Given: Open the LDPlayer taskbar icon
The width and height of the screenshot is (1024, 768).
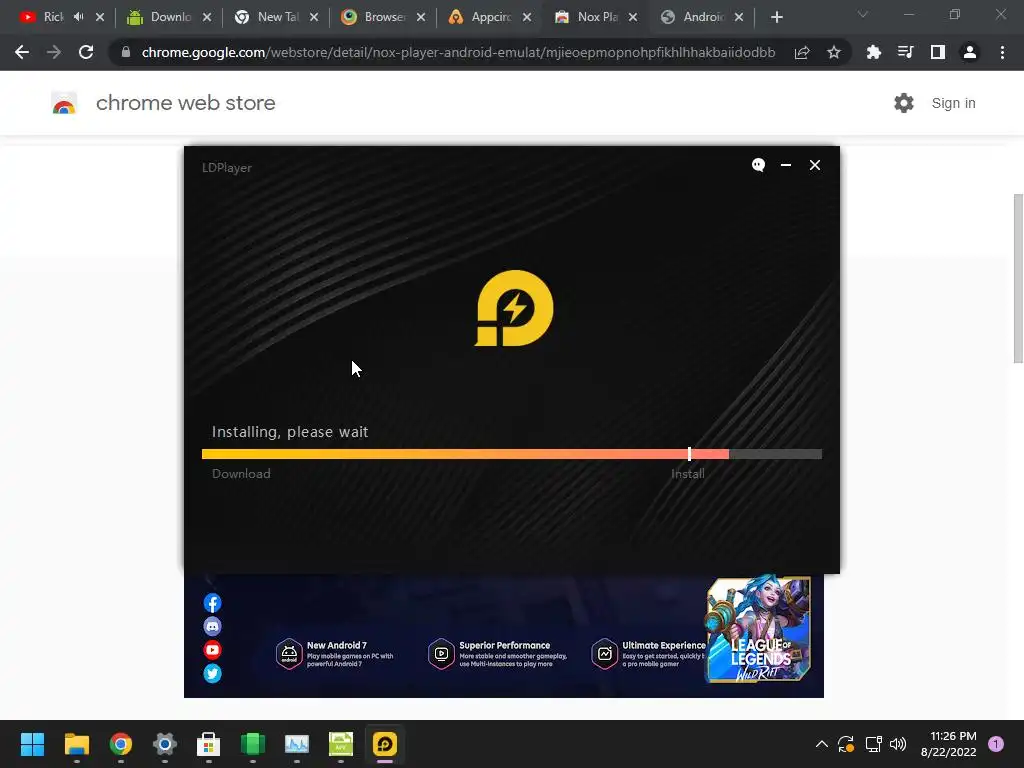Looking at the screenshot, I should [385, 744].
